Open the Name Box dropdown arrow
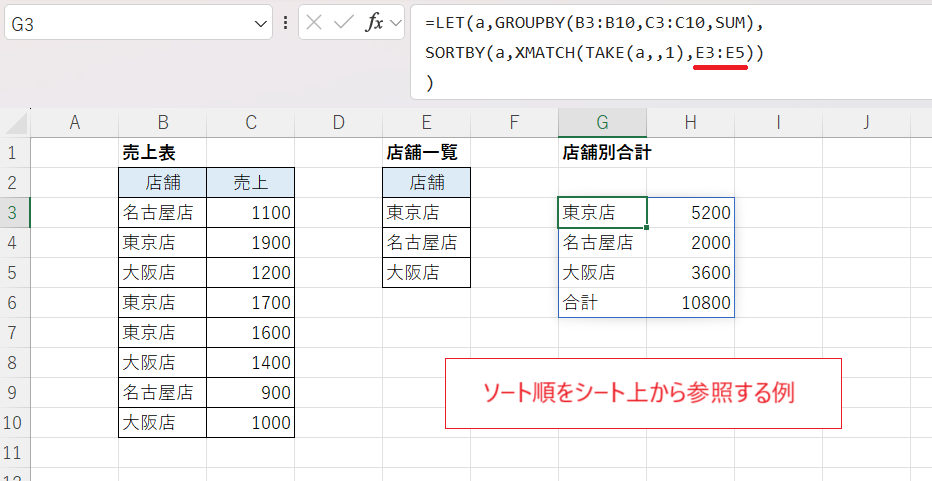The width and height of the screenshot is (932, 481). (x=260, y=24)
